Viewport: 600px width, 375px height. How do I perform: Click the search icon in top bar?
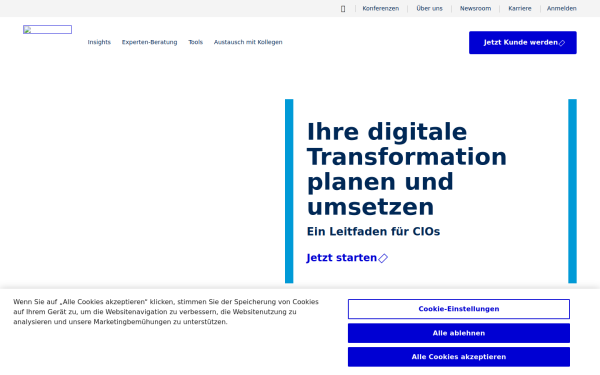pyautogui.click(x=343, y=9)
